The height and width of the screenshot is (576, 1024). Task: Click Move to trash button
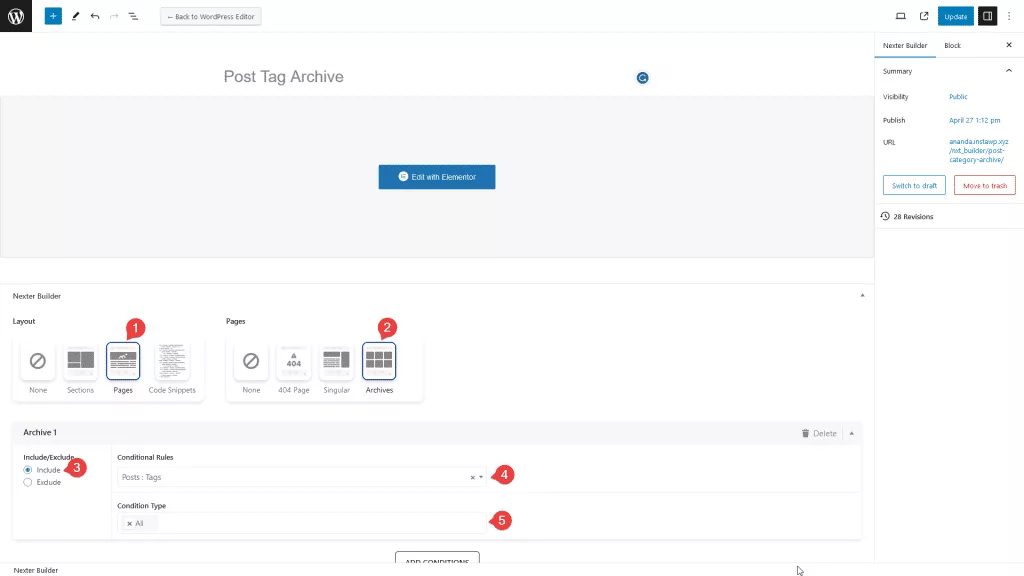point(985,185)
